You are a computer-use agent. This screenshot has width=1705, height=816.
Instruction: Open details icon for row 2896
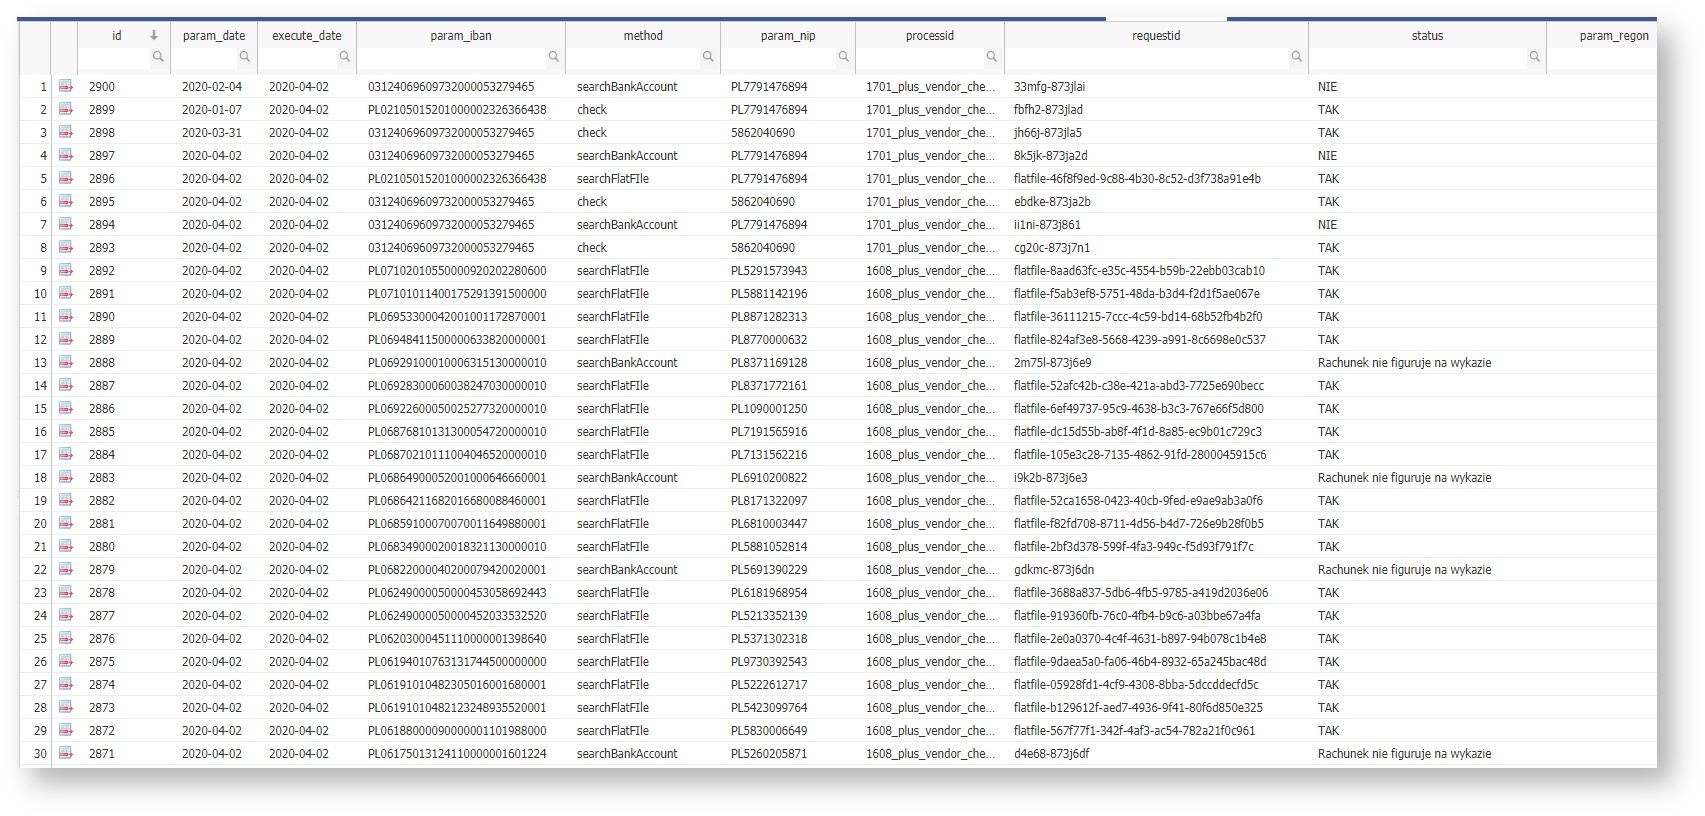[x=66, y=179]
